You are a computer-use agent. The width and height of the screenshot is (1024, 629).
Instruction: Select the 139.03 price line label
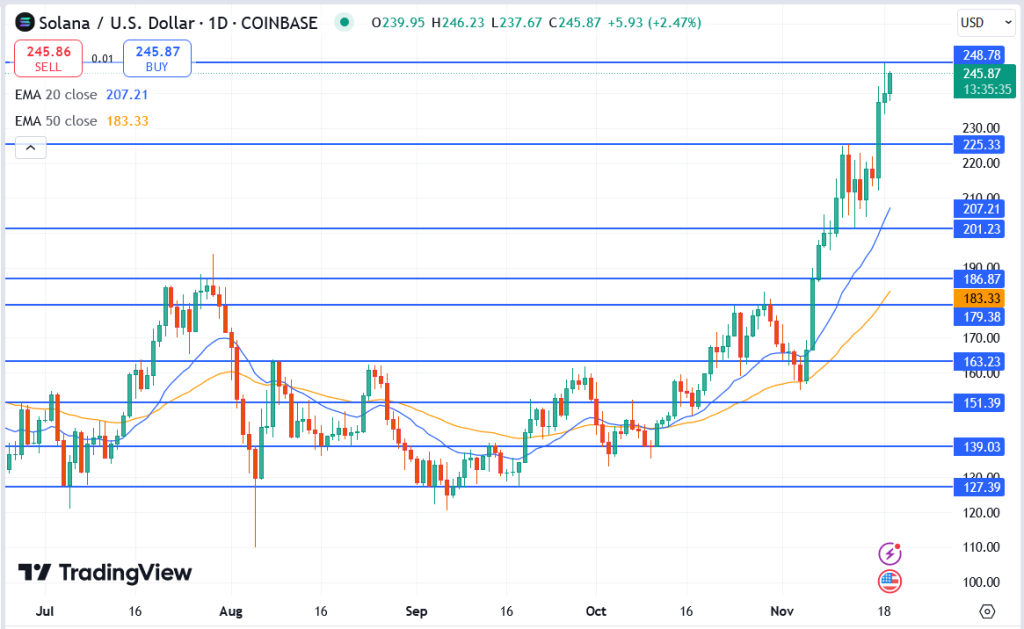(x=979, y=447)
